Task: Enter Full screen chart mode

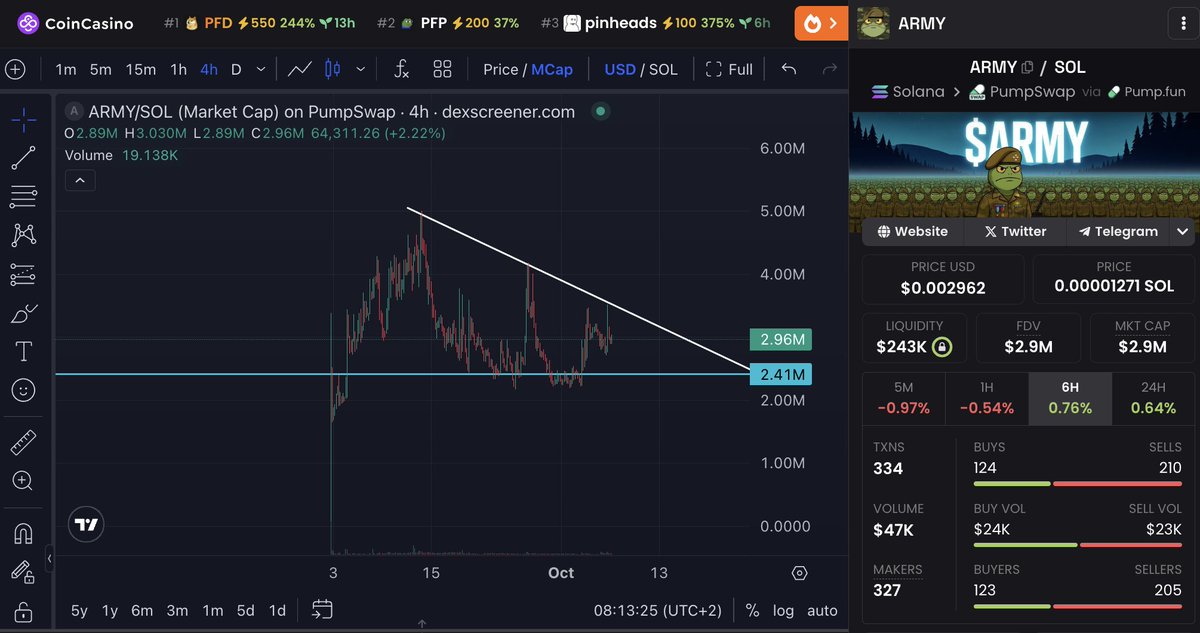Action: 730,69
